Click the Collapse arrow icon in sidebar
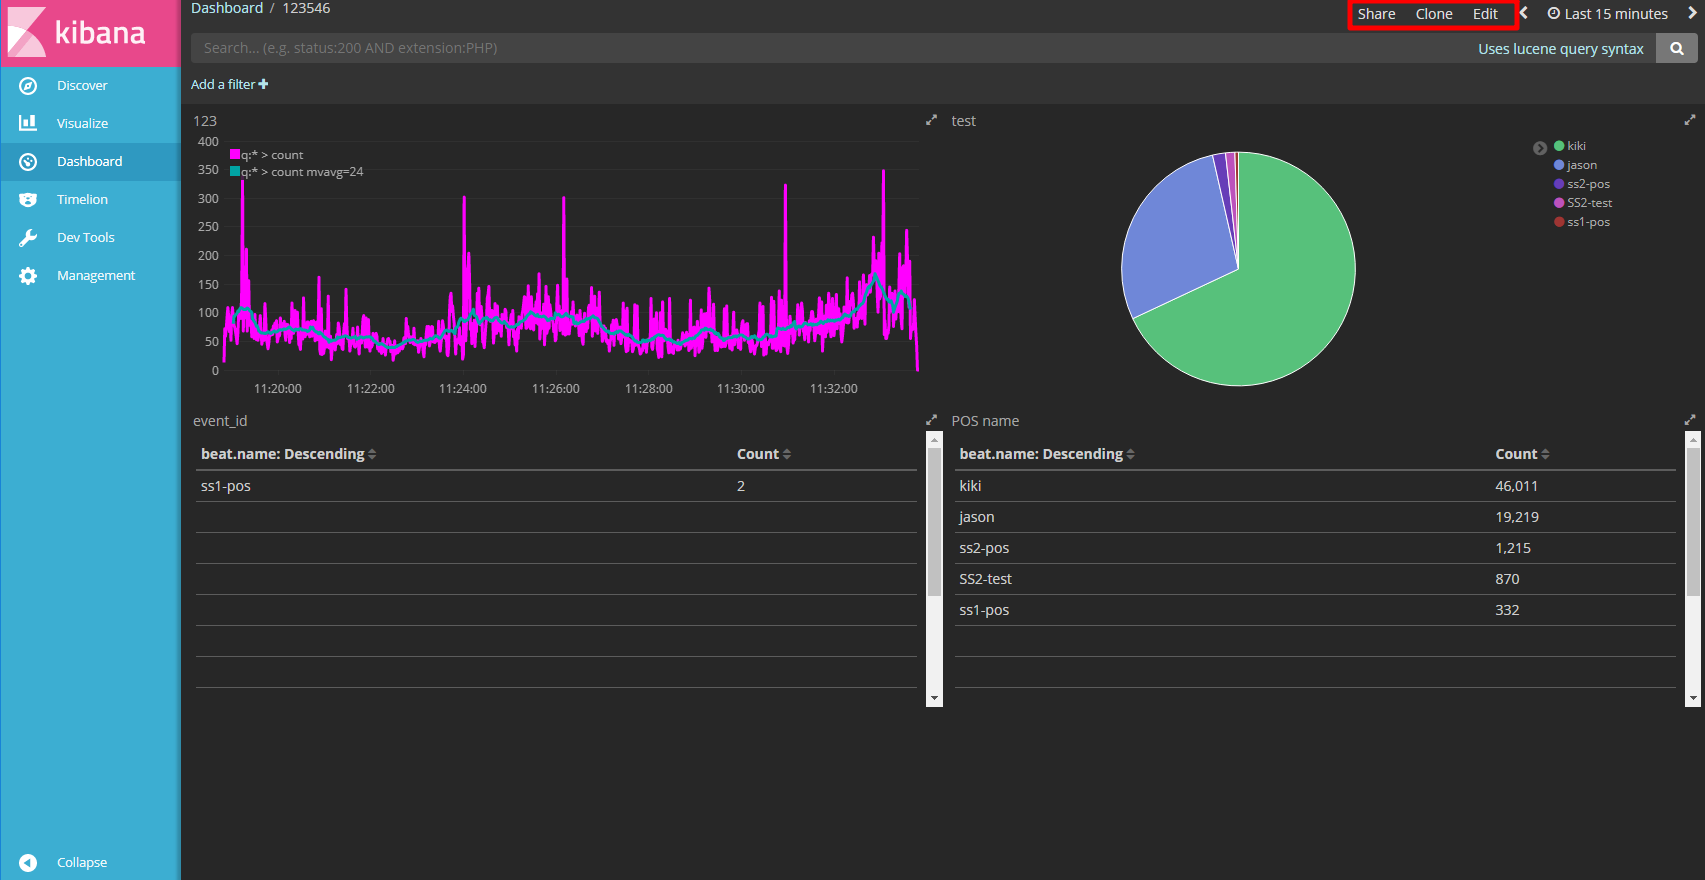1705x880 pixels. pos(28,863)
